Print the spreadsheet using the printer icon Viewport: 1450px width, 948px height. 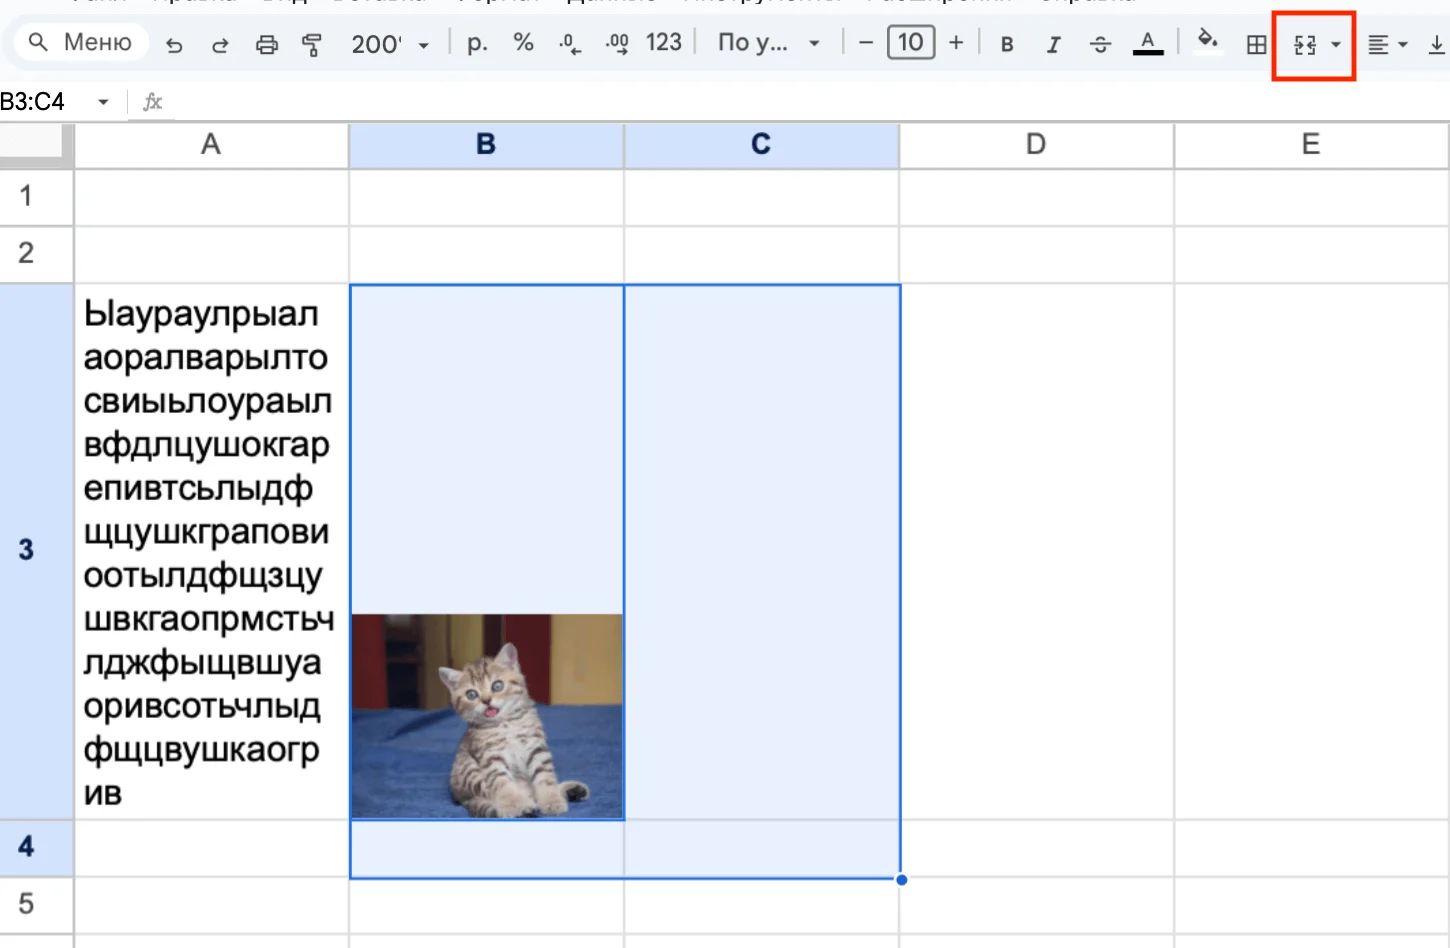coord(266,44)
